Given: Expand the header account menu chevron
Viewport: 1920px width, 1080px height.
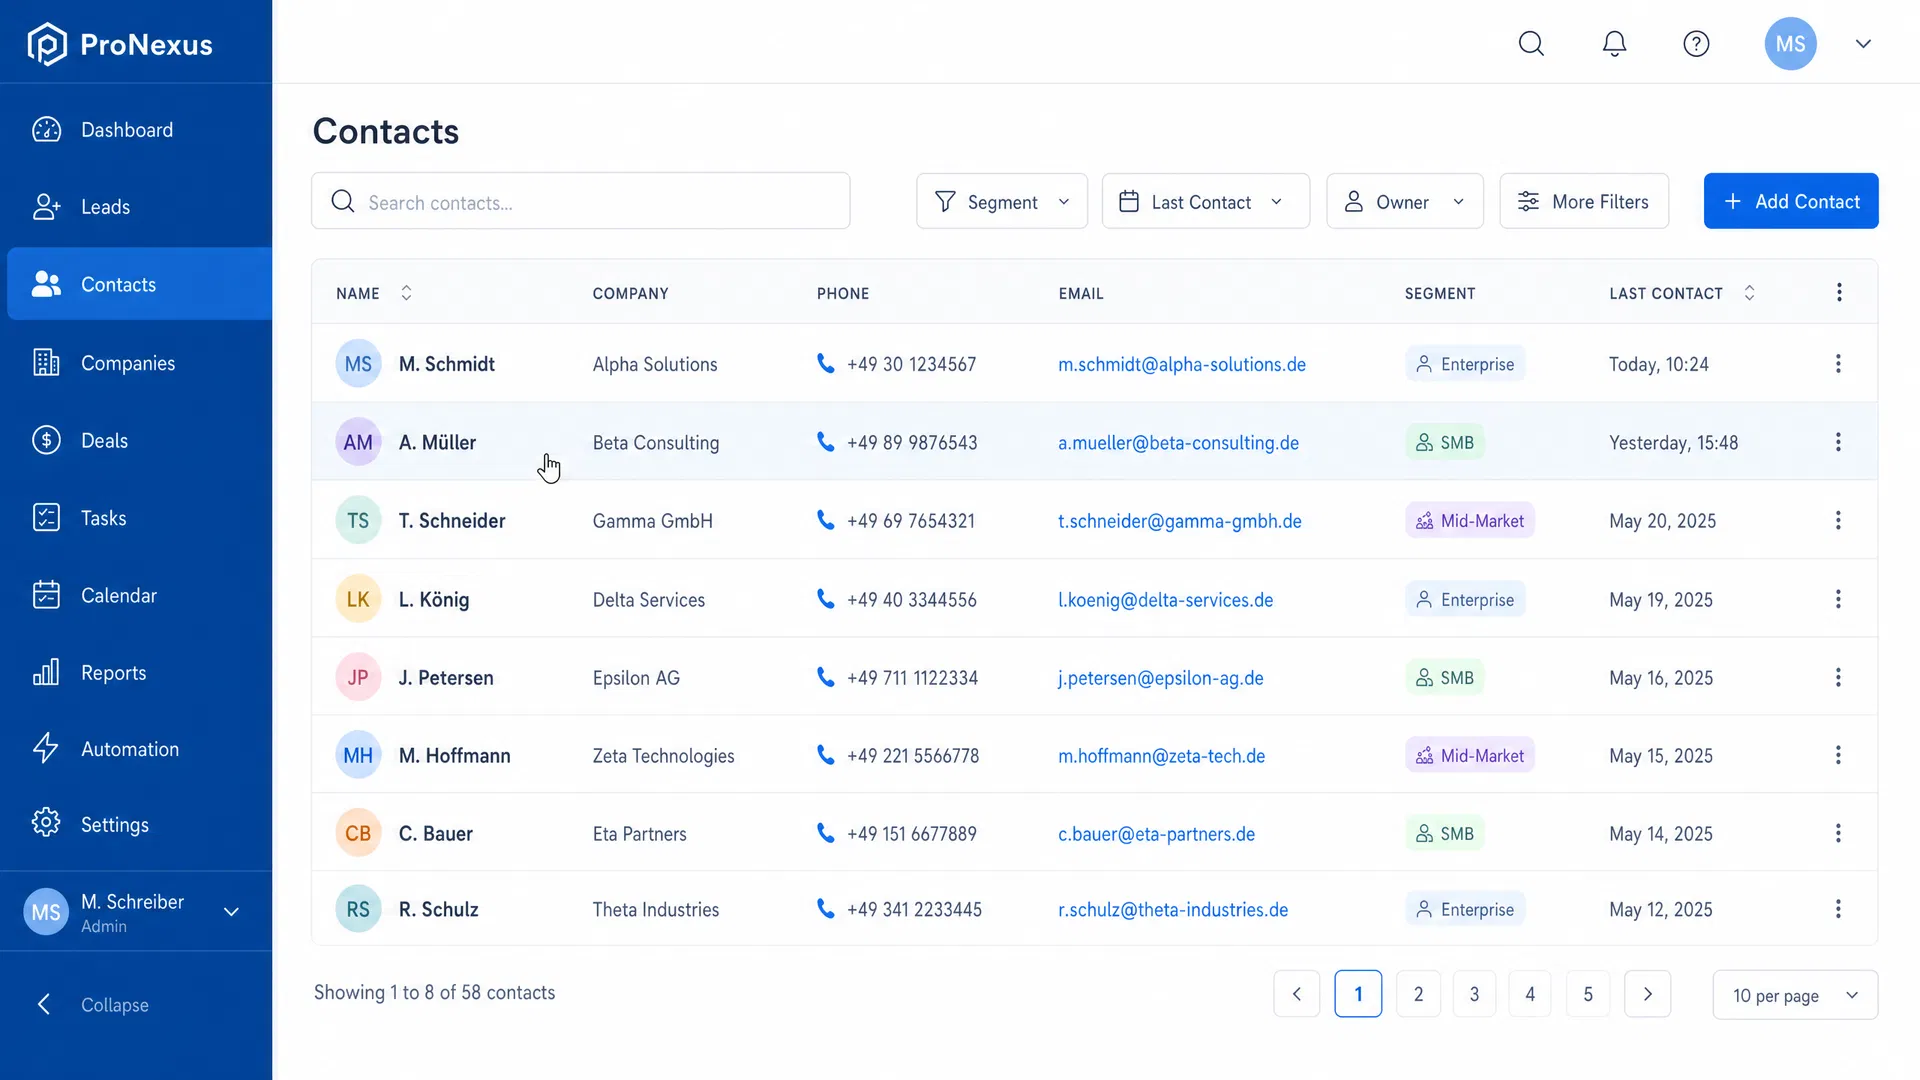Looking at the screenshot, I should (1863, 44).
